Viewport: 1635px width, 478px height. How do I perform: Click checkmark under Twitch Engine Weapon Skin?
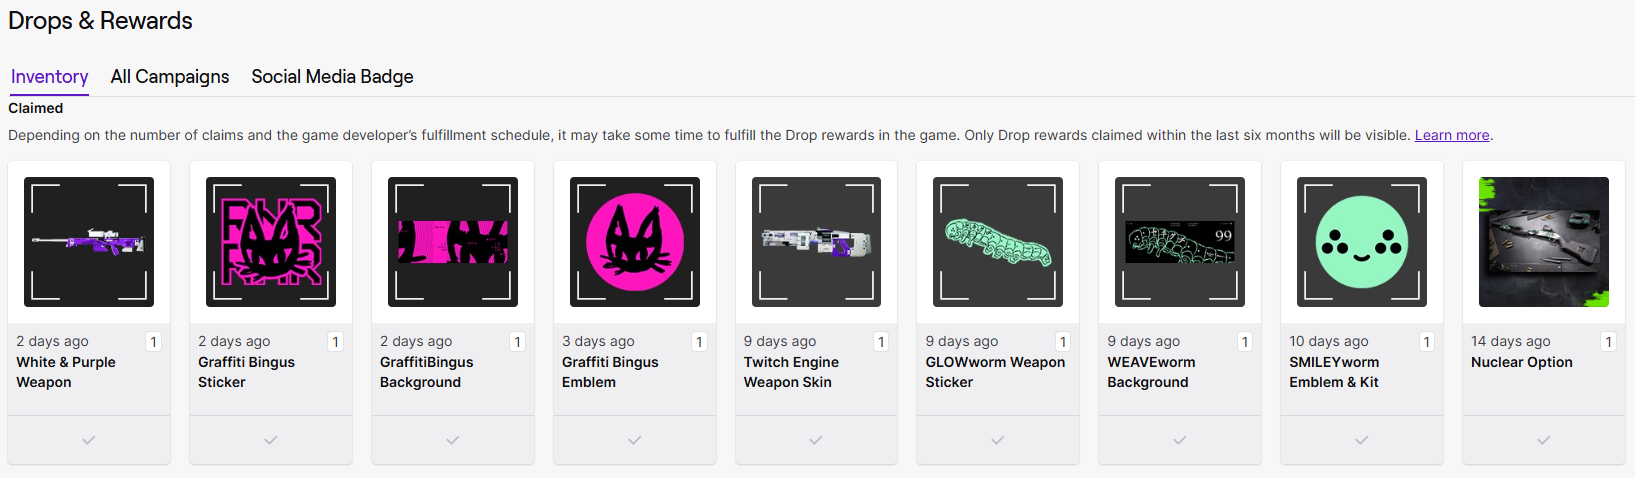point(816,440)
